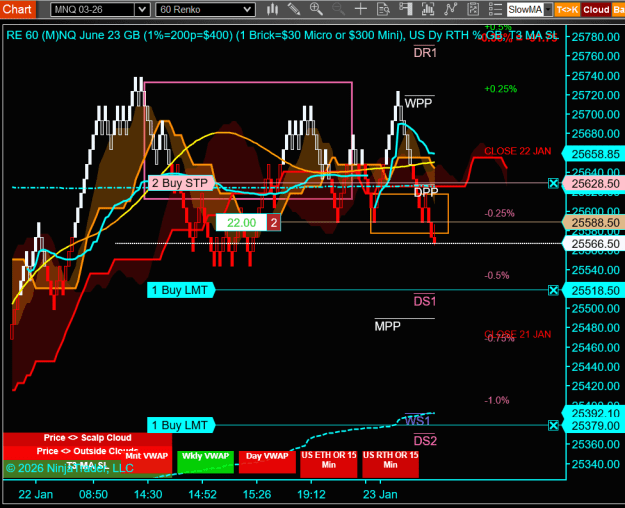
Task: Click the 25588.50 entry price marker
Action: [x=594, y=223]
